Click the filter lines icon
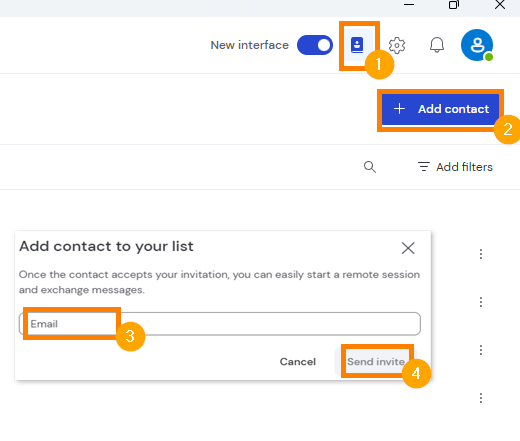 point(424,167)
